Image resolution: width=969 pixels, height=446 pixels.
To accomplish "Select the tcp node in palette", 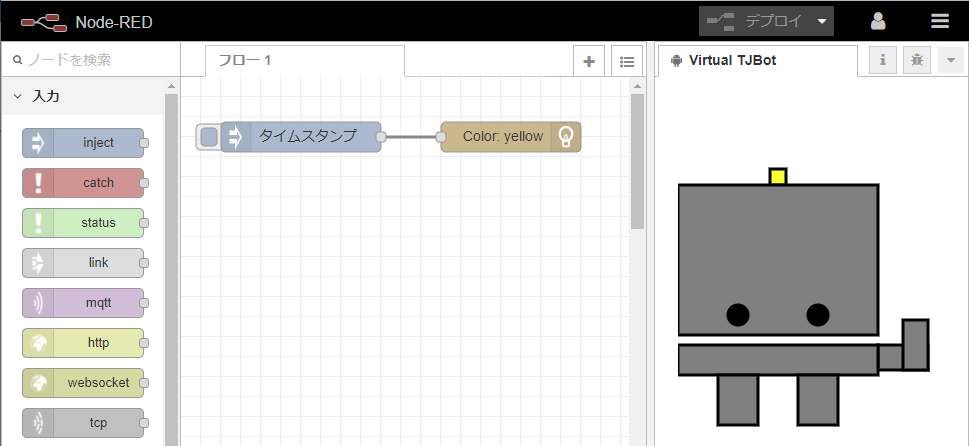I will pos(83,423).
